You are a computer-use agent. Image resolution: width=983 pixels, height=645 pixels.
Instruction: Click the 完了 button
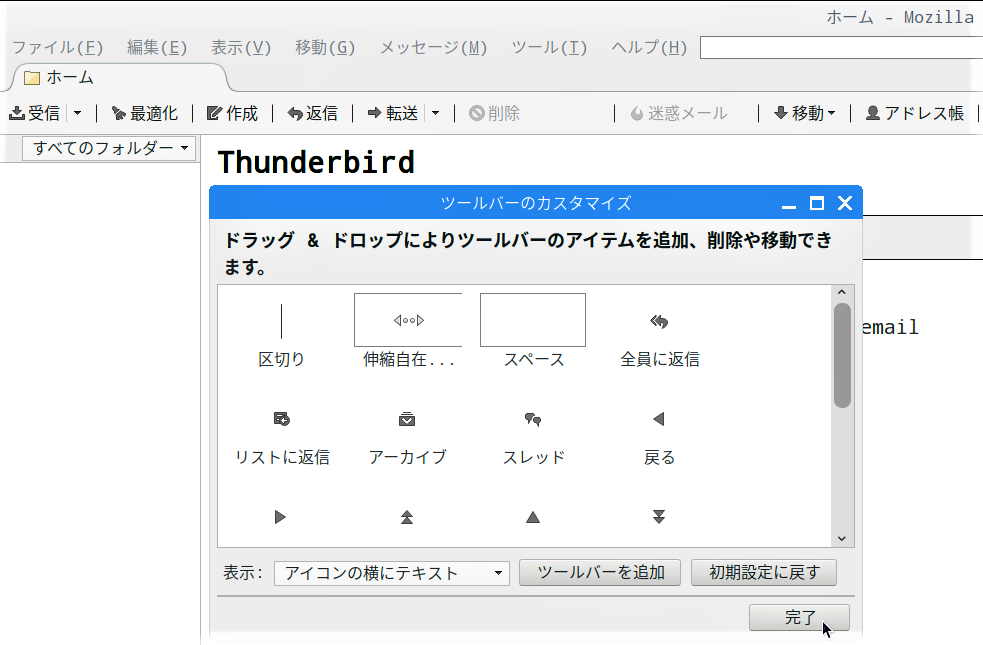pos(799,617)
